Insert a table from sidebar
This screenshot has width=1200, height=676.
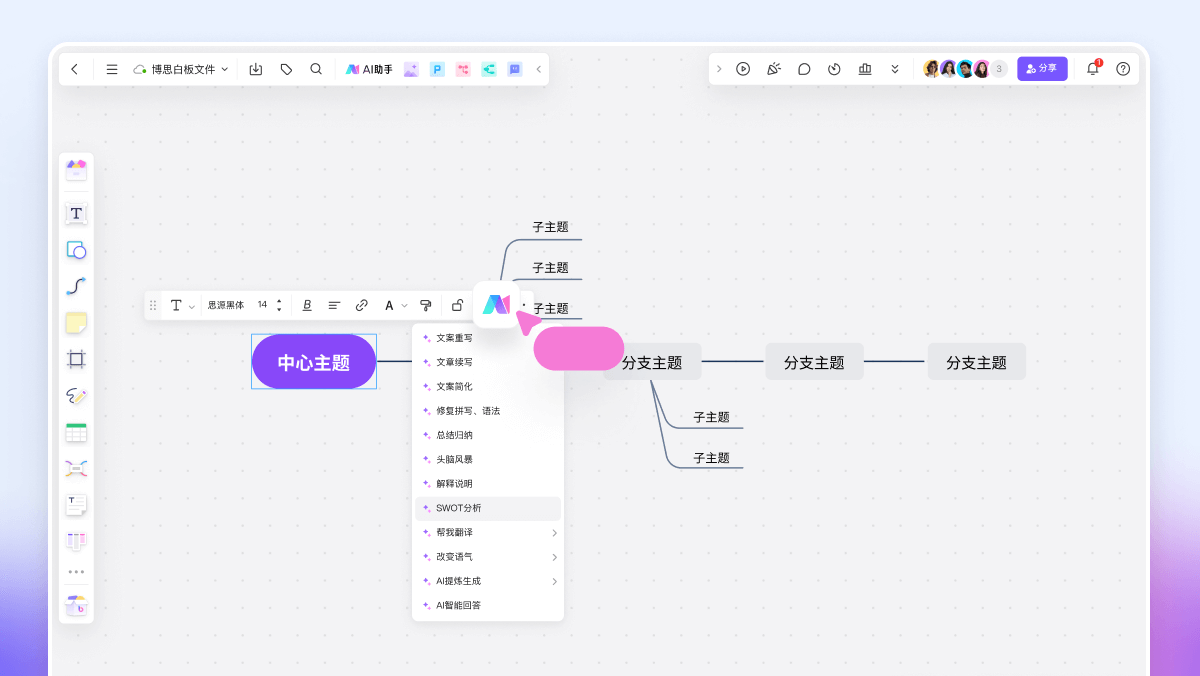coord(76,432)
